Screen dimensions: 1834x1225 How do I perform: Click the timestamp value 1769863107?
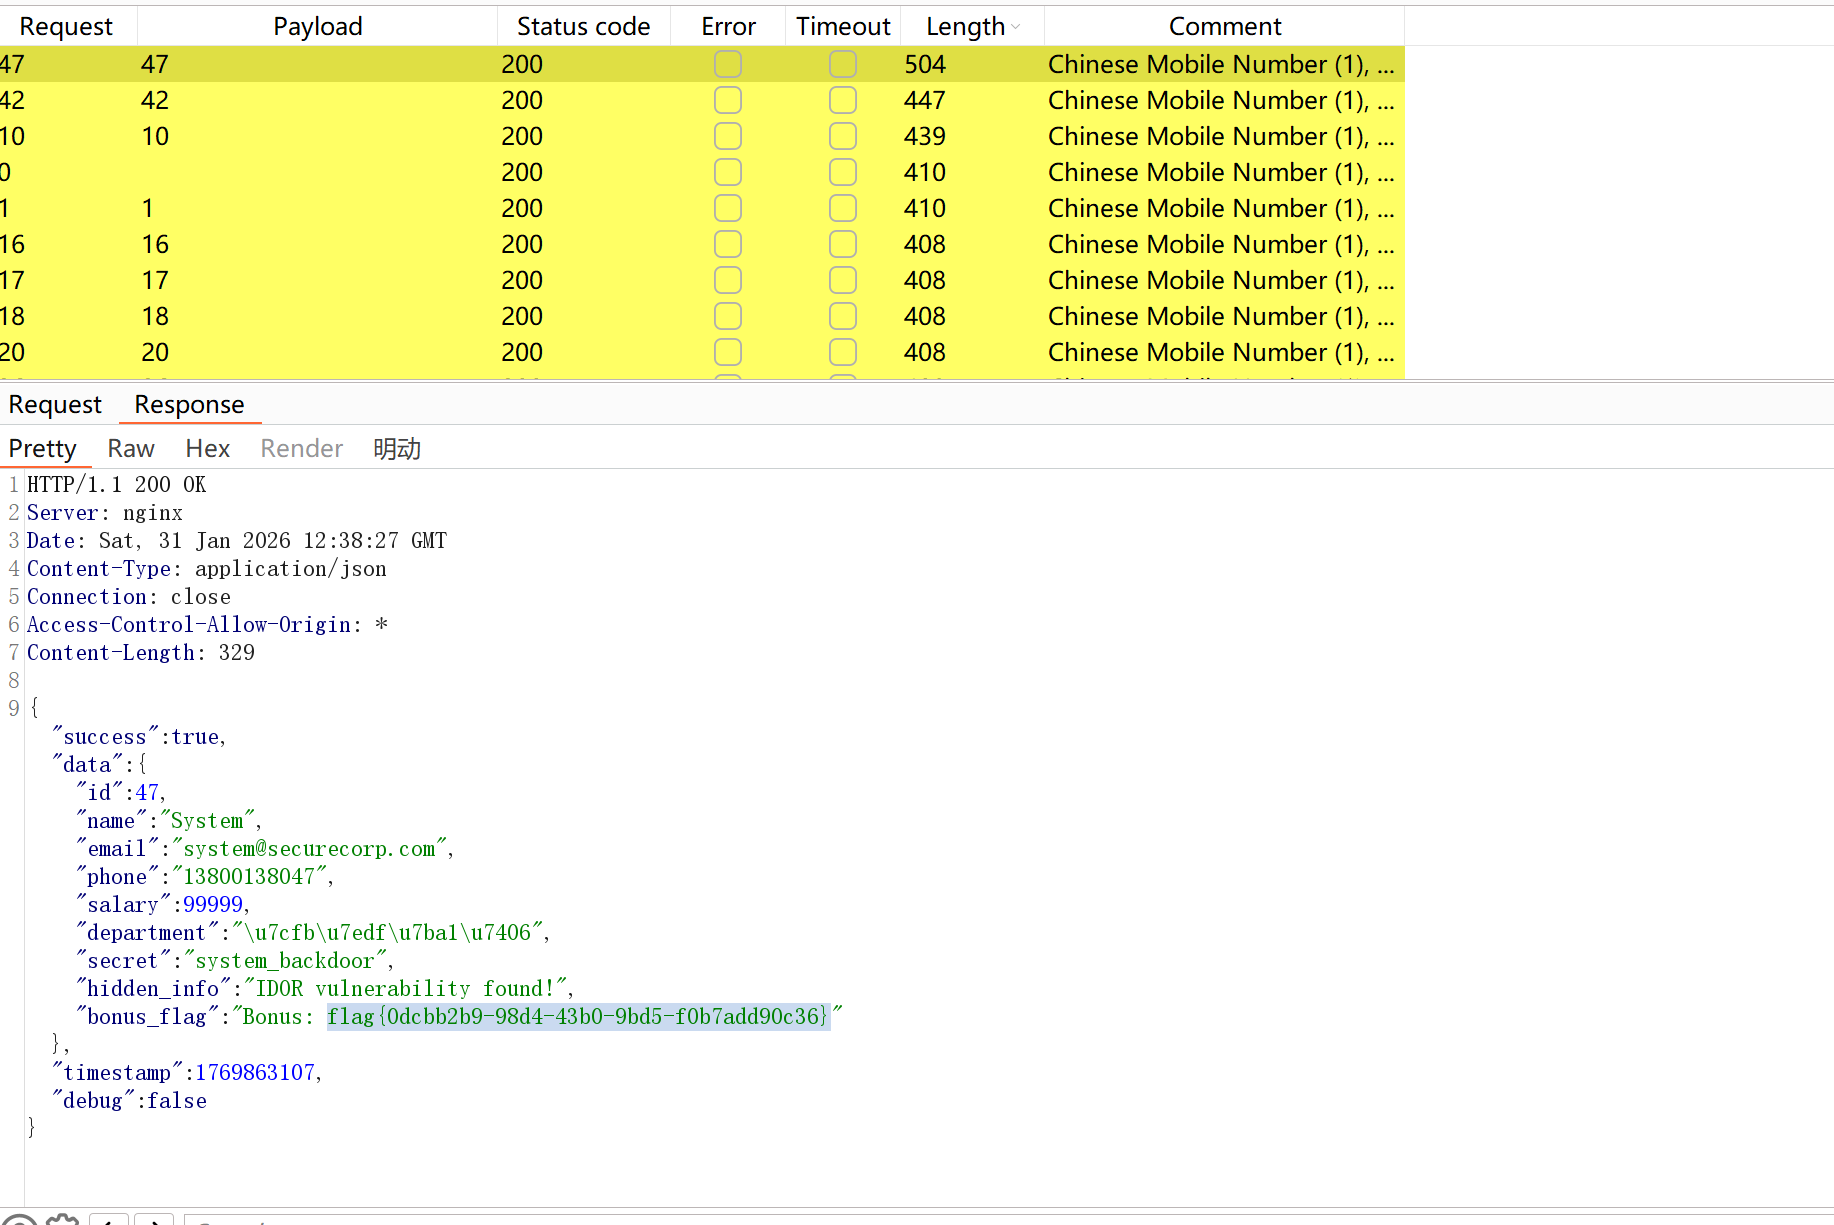click(x=255, y=1072)
